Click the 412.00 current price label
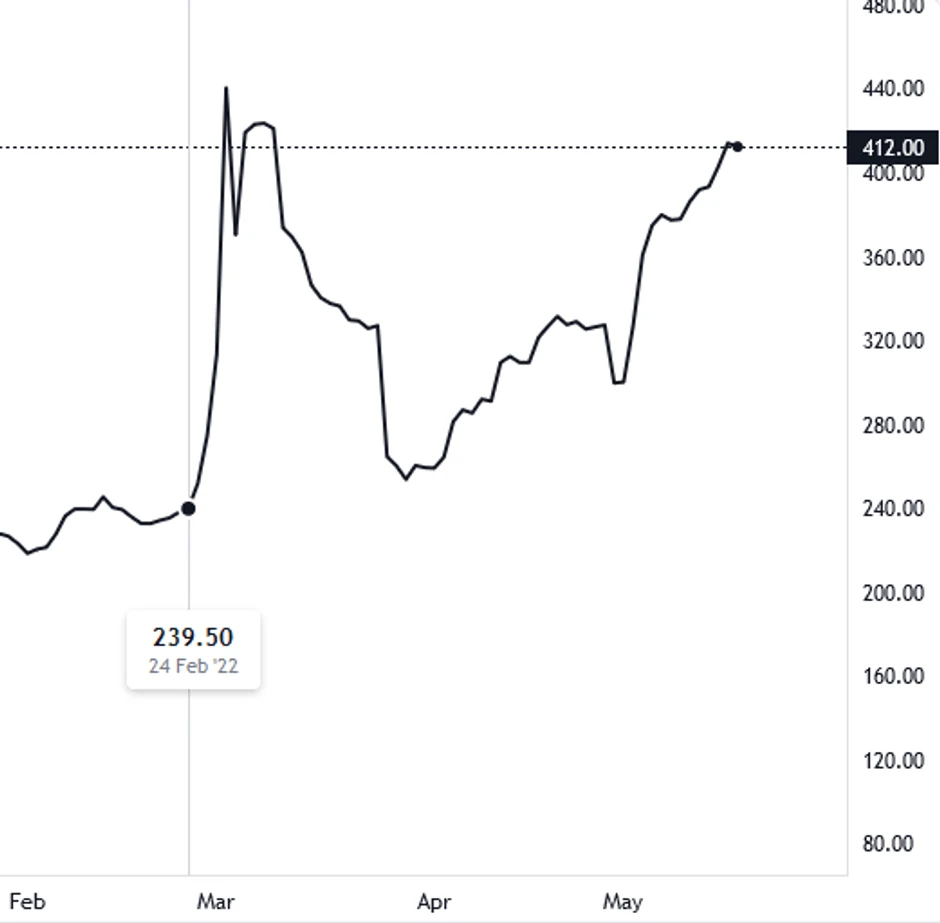Image resolution: width=940 pixels, height=923 pixels. 893,148
